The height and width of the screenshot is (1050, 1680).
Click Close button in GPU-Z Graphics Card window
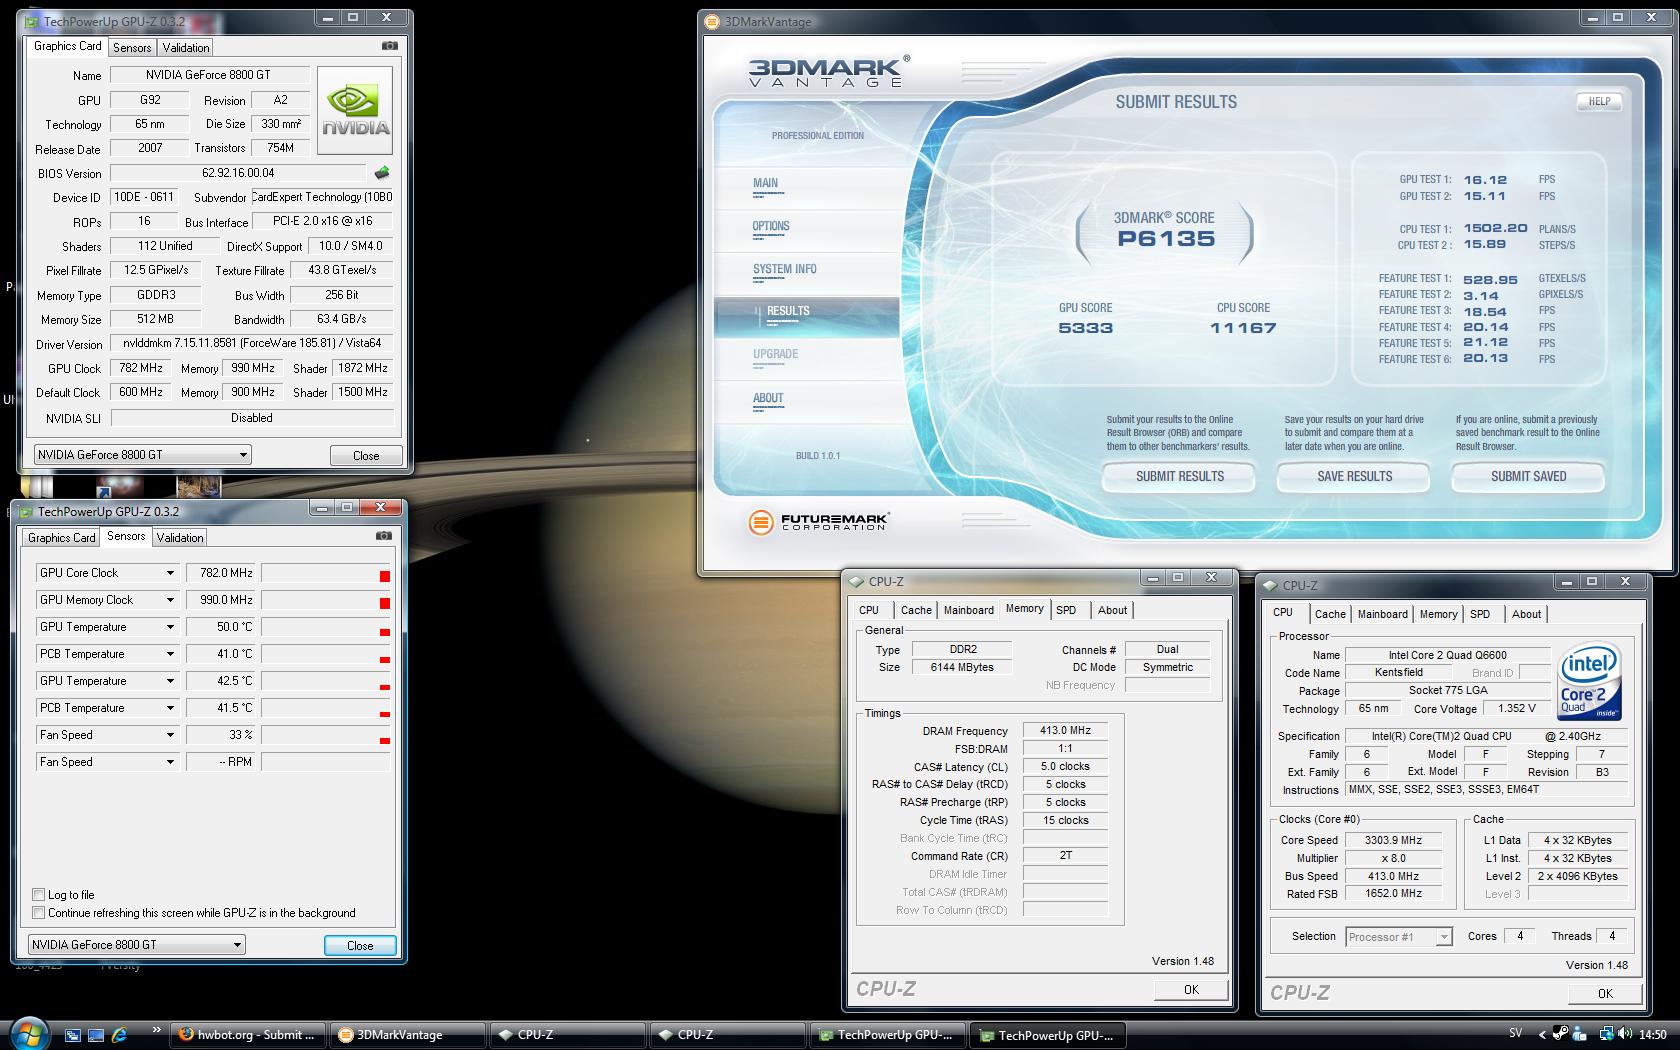click(366, 455)
